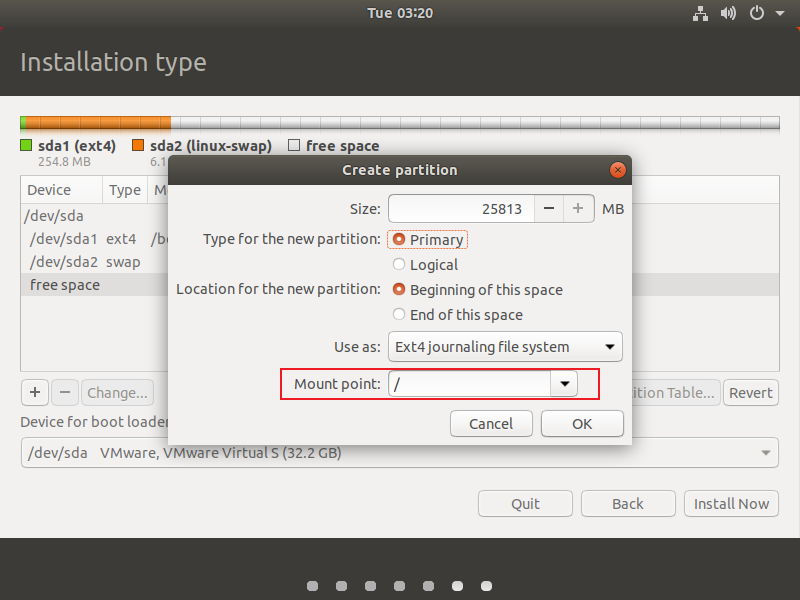Click Cancel in Create partition dialog
Viewport: 800px width, 600px height.
pos(491,423)
